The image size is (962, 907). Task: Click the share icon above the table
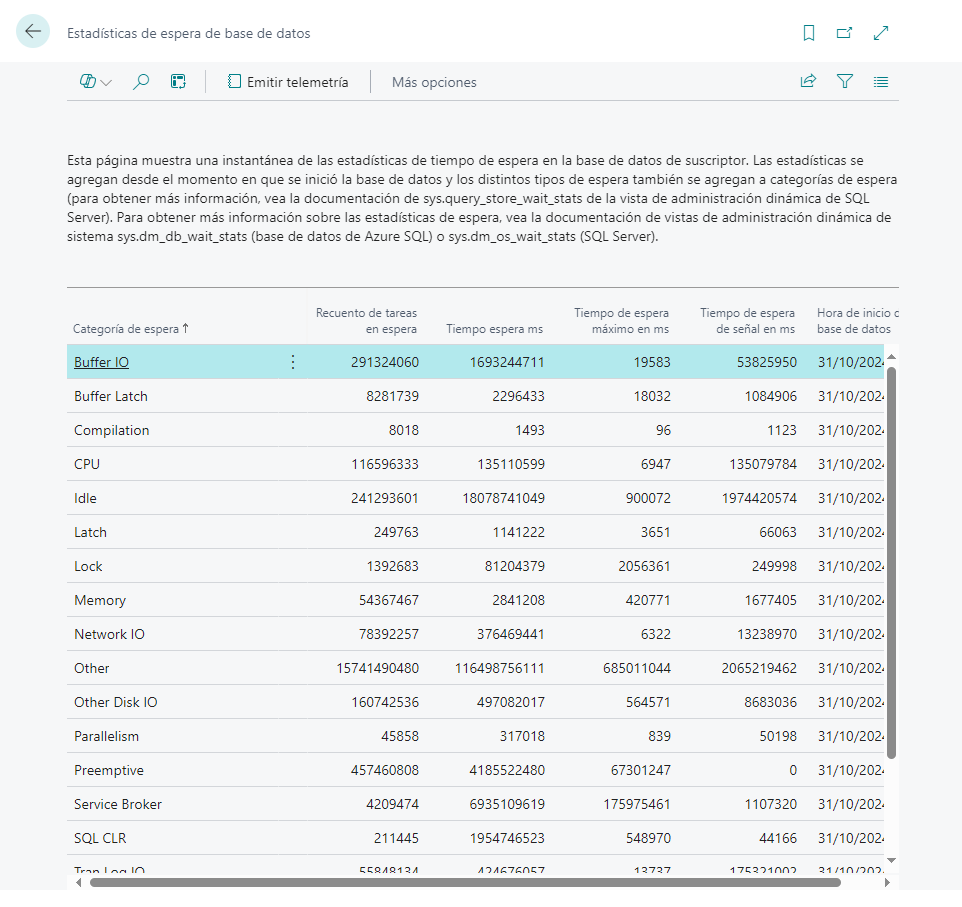pyautogui.click(x=807, y=81)
